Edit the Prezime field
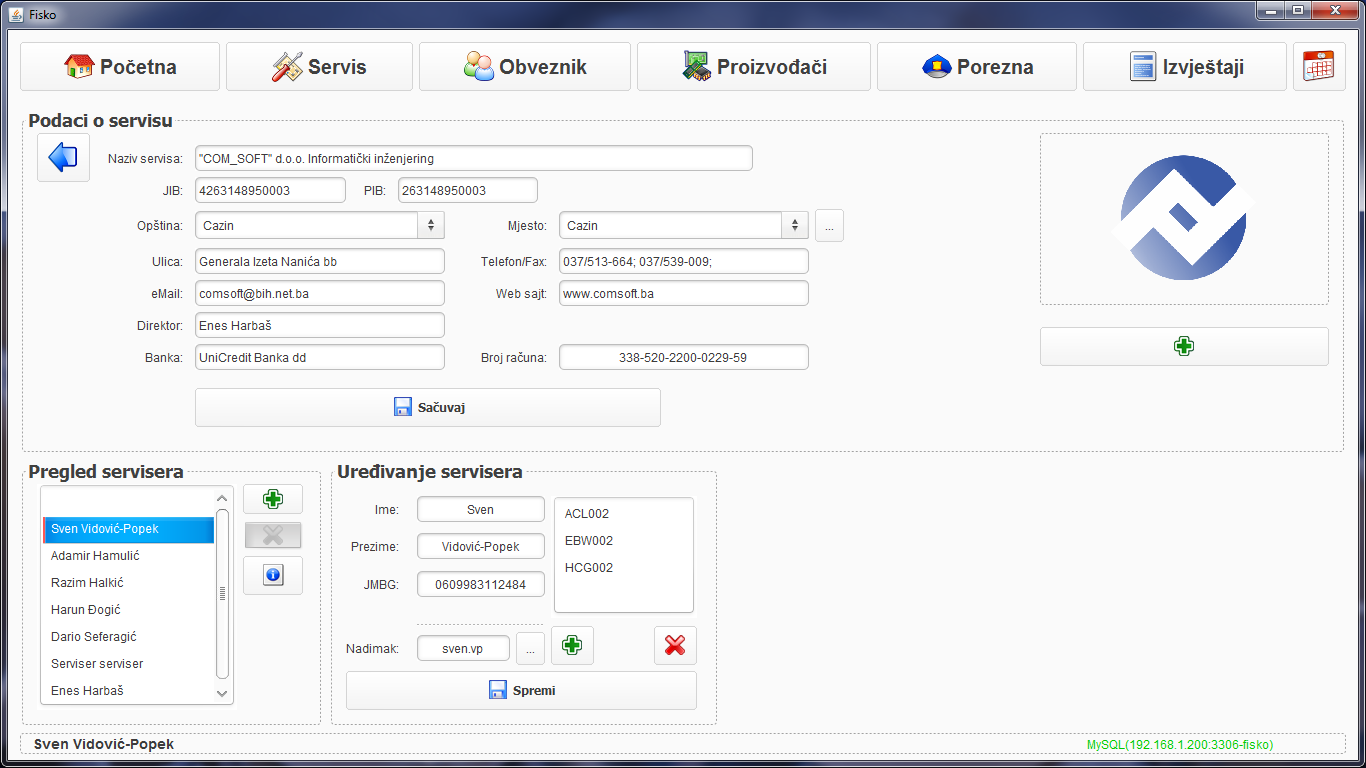The width and height of the screenshot is (1366, 768). (481, 546)
